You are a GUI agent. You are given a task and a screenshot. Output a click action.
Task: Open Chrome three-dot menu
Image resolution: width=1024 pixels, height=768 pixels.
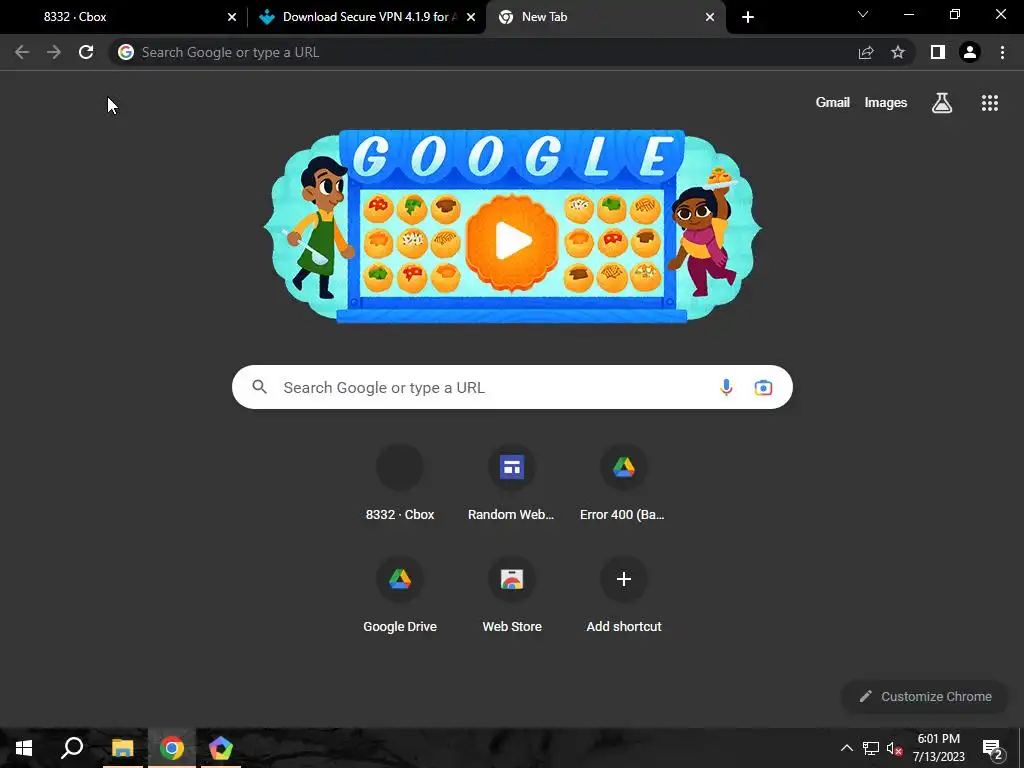[x=1002, y=52]
